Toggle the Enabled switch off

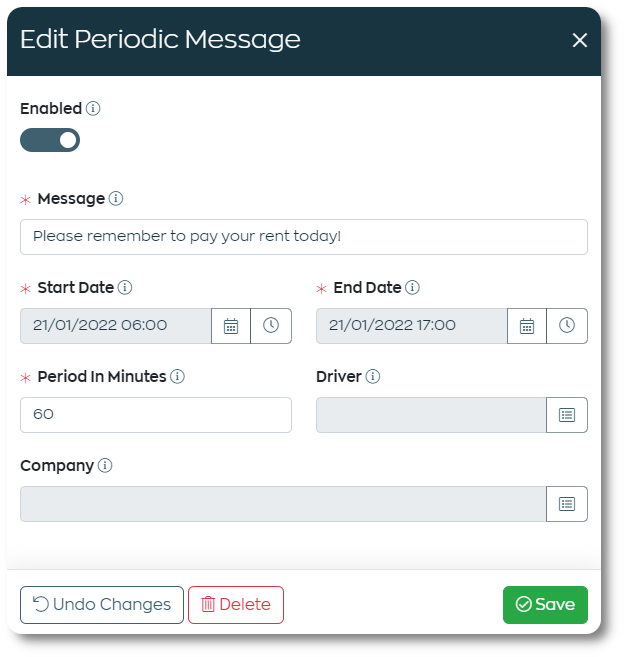[x=50, y=140]
